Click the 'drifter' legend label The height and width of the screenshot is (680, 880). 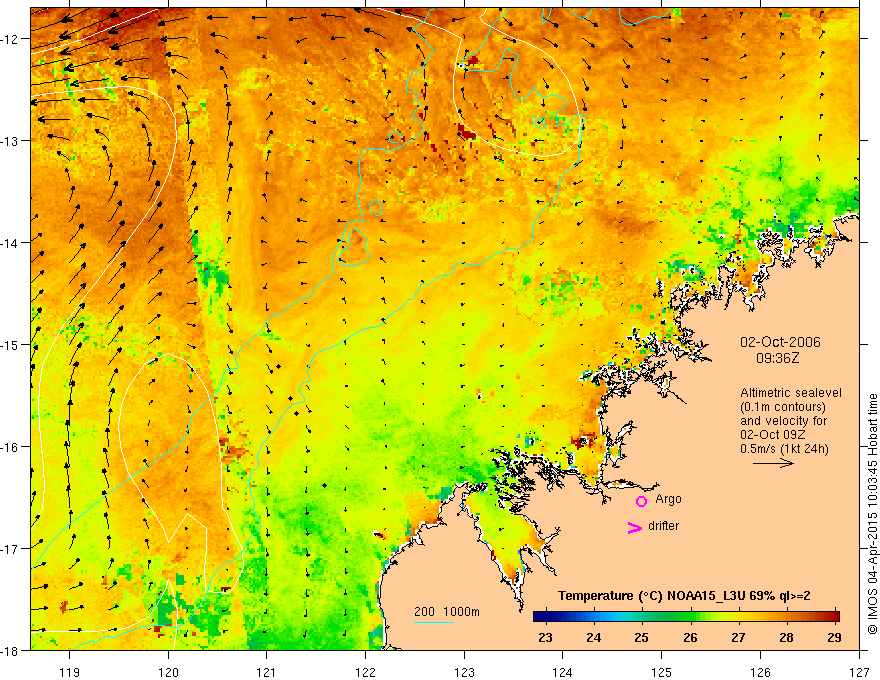[x=663, y=526]
